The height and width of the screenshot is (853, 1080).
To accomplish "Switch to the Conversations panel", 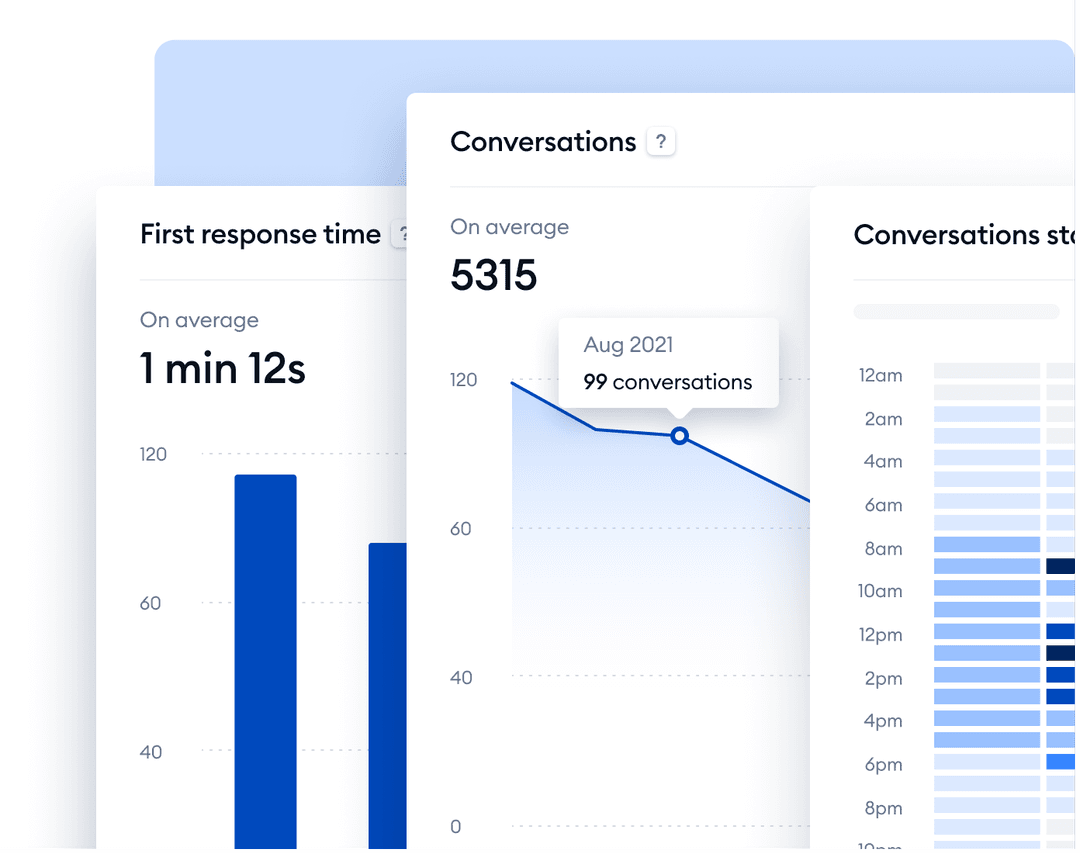I will [x=543, y=141].
